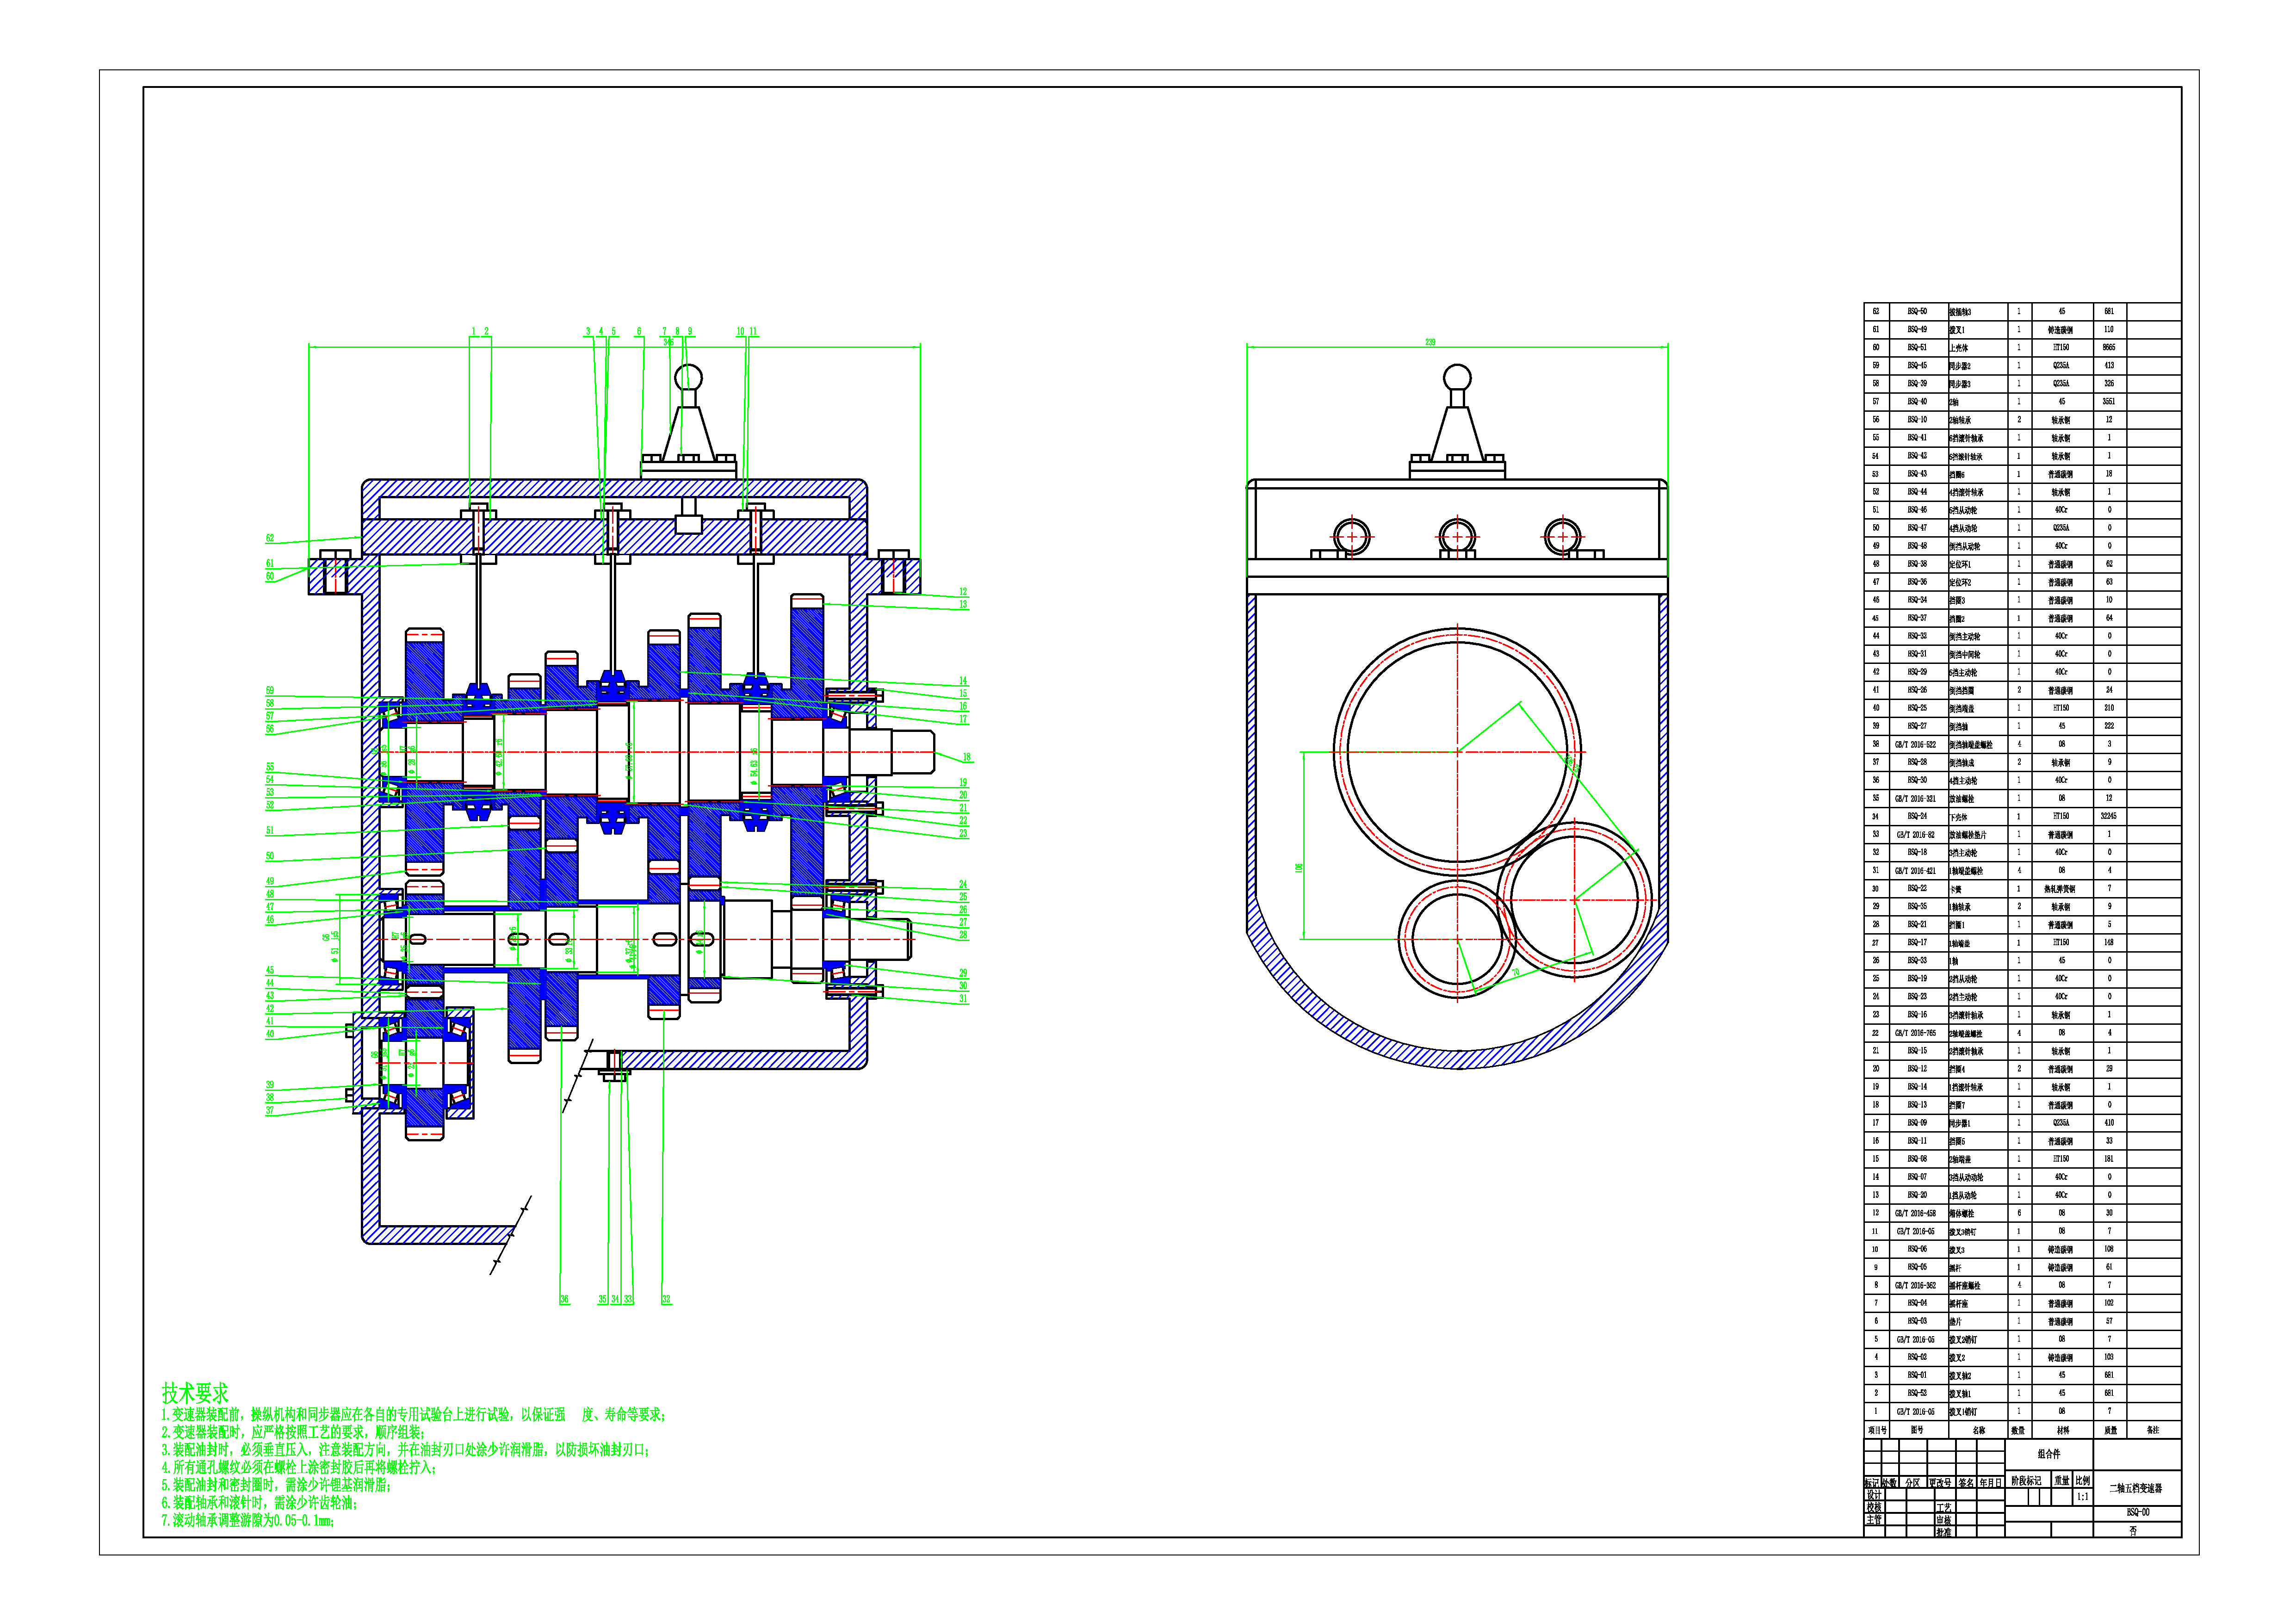The width and height of the screenshot is (2296, 1623).
Task: Click the gear shift knob in right view
Action: 1457,378
